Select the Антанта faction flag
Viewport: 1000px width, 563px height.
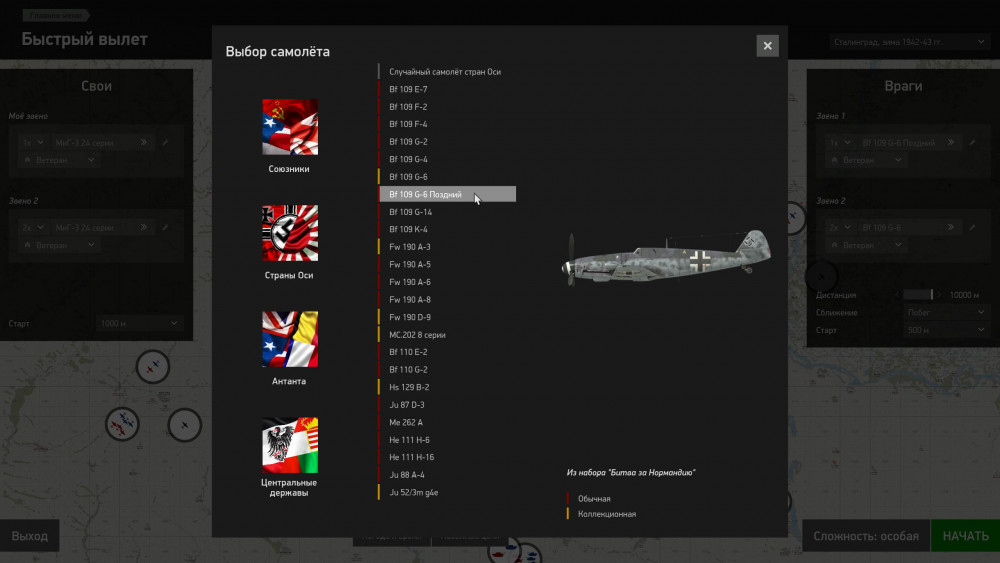pyautogui.click(x=290, y=339)
